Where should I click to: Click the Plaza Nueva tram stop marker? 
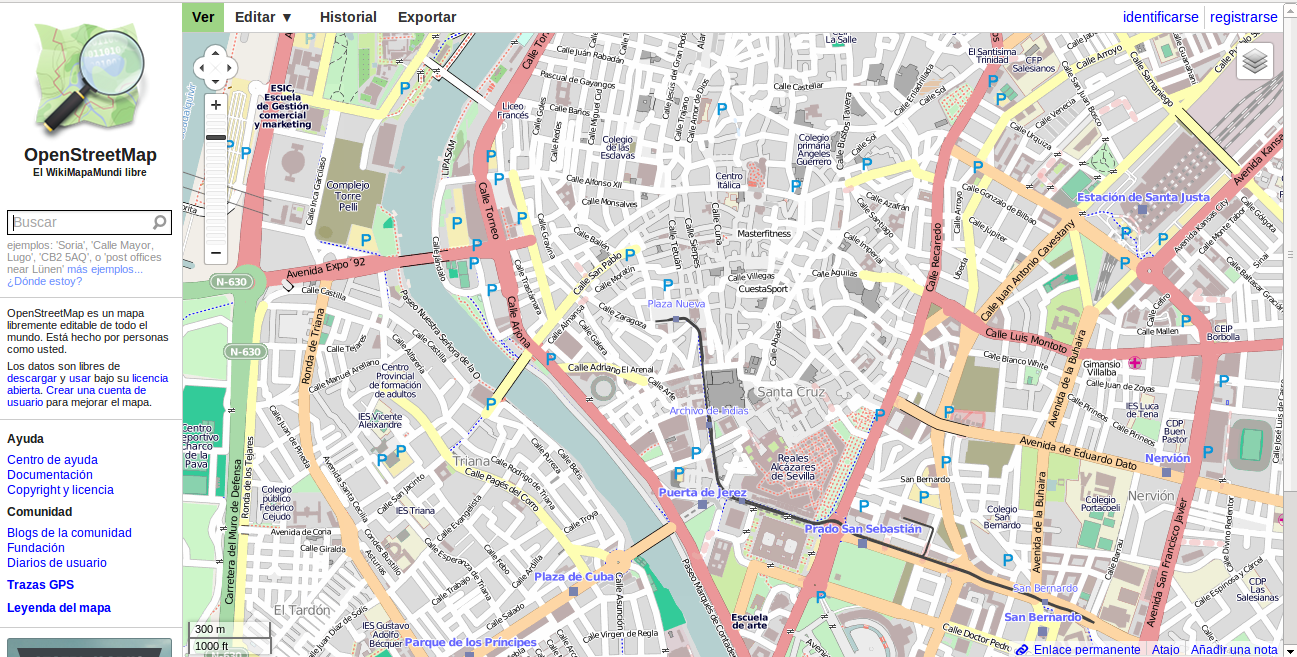click(x=677, y=319)
